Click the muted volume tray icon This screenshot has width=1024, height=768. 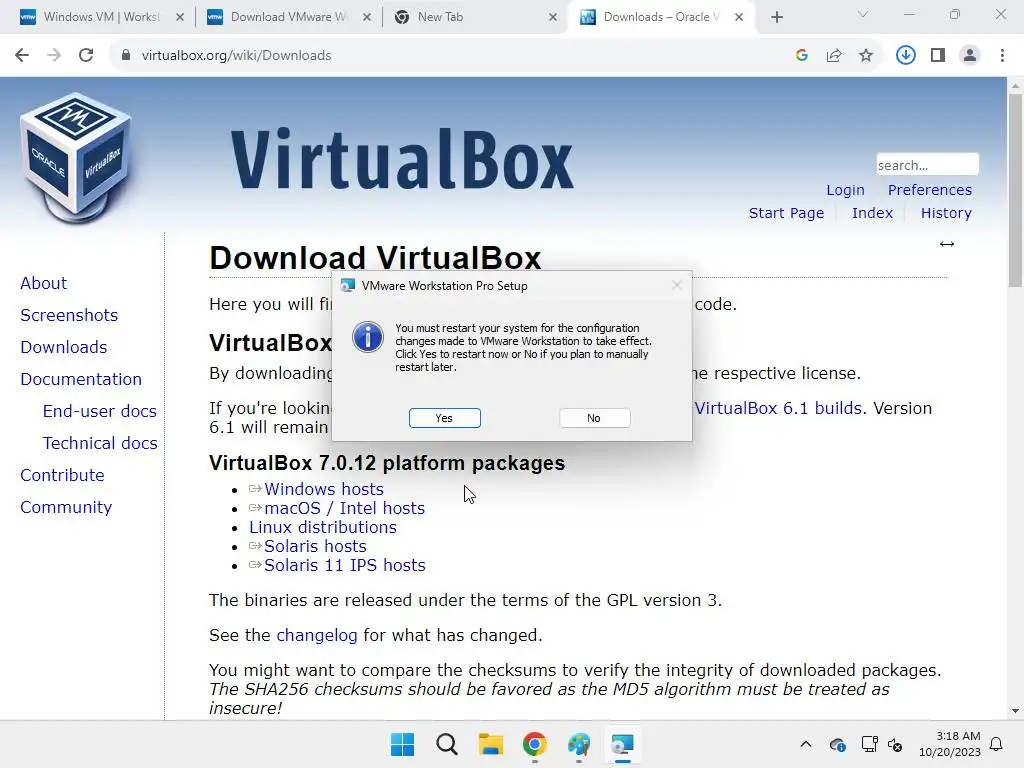(x=895, y=744)
